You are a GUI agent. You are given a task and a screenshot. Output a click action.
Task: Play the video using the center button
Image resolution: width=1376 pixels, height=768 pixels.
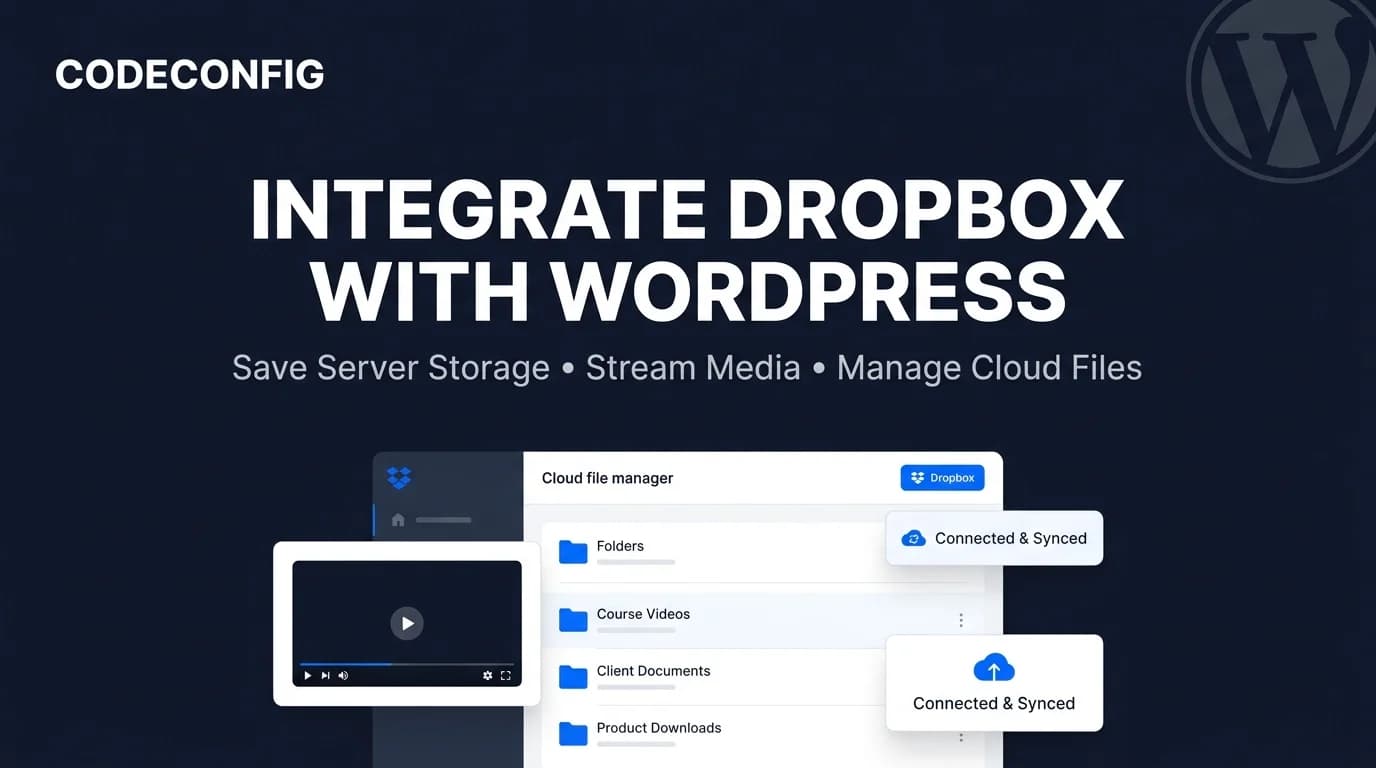tap(407, 623)
